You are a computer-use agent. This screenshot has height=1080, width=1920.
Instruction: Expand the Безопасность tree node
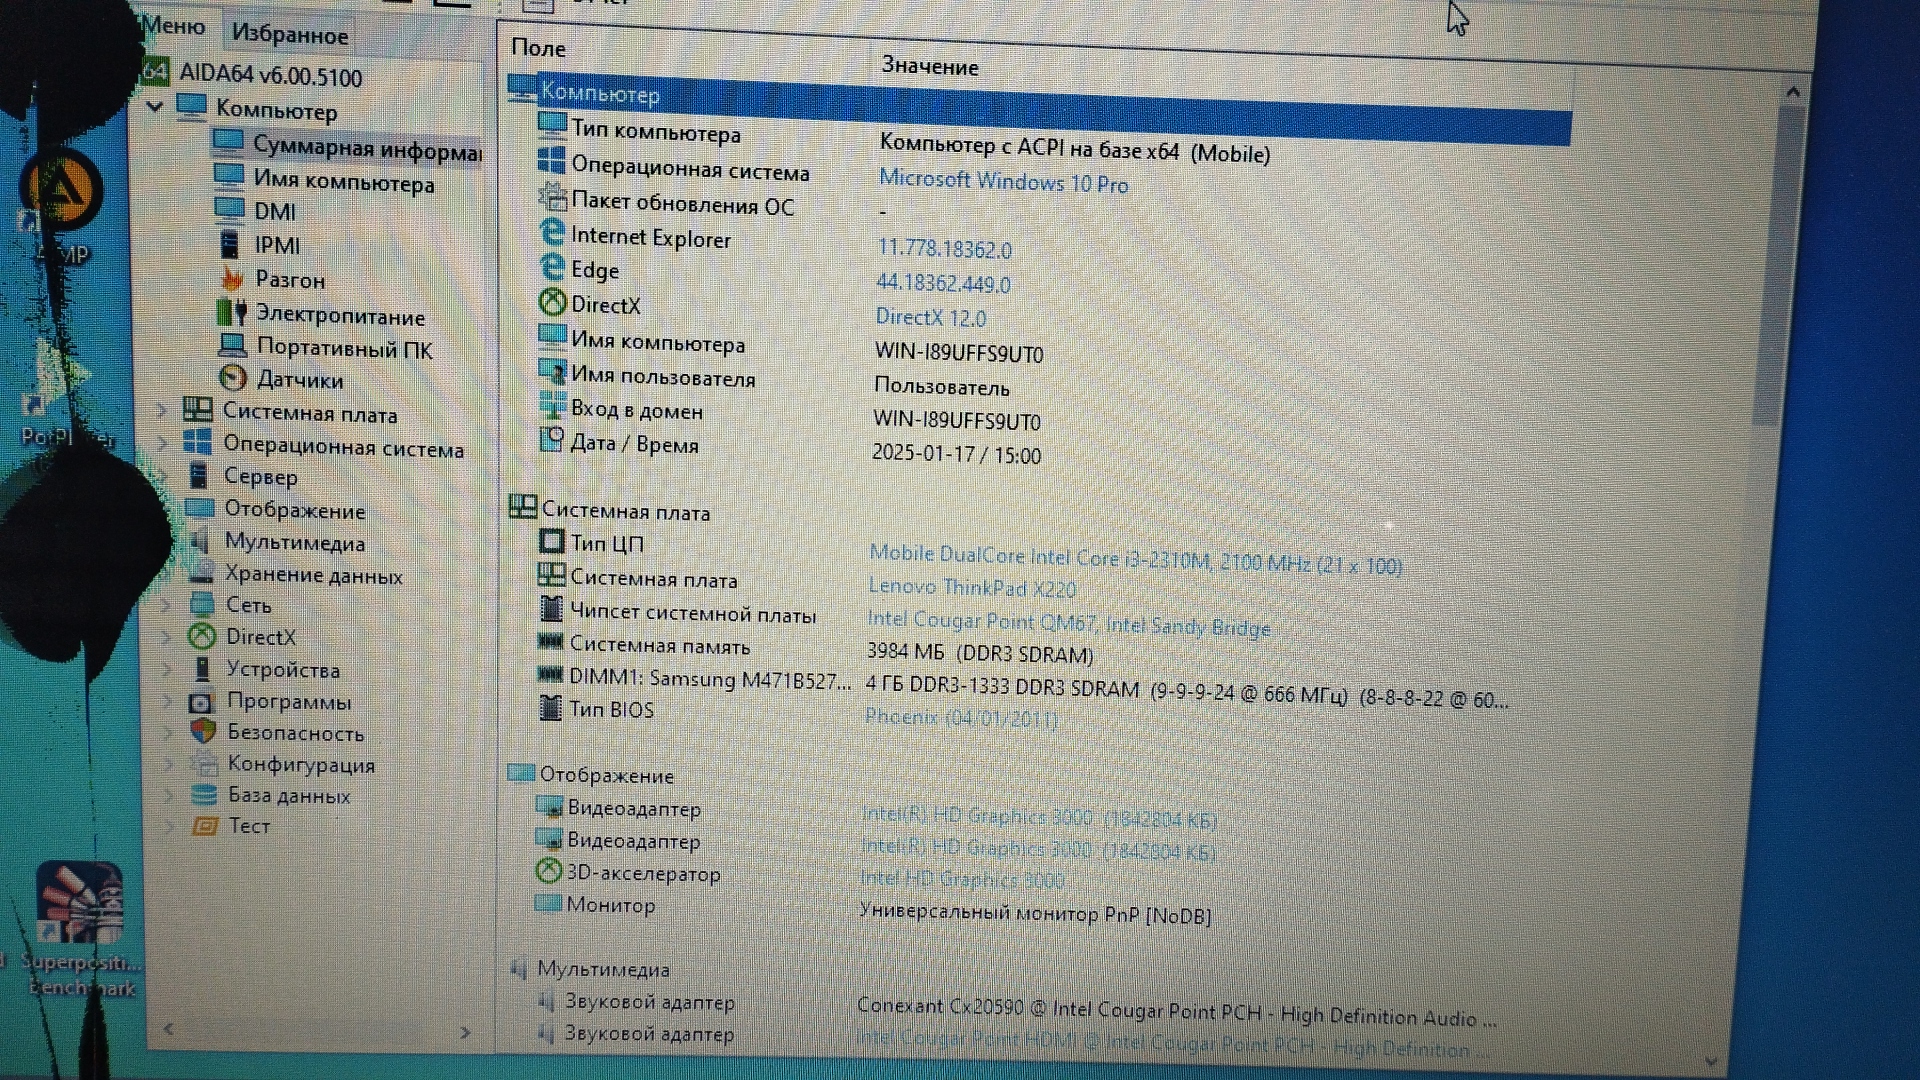[170, 731]
